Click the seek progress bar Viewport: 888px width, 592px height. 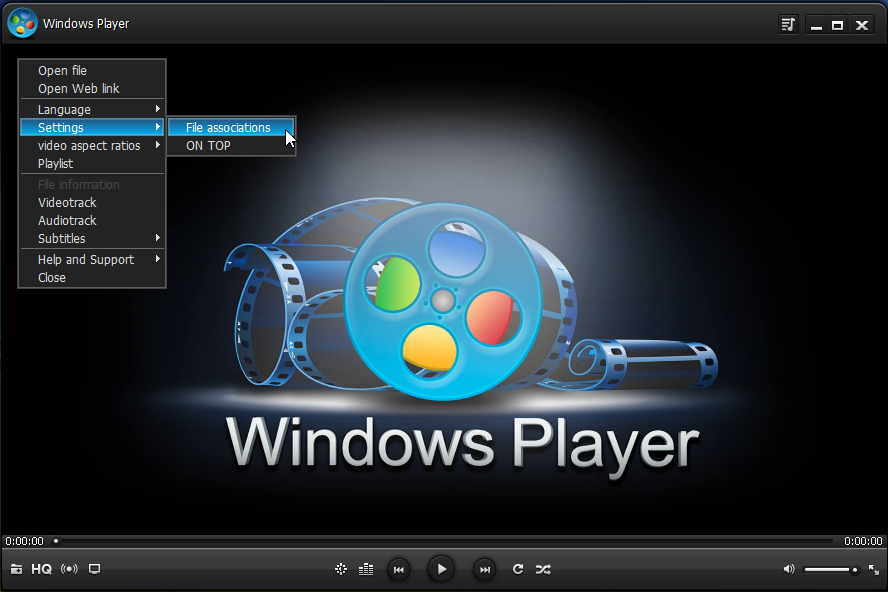[444, 541]
